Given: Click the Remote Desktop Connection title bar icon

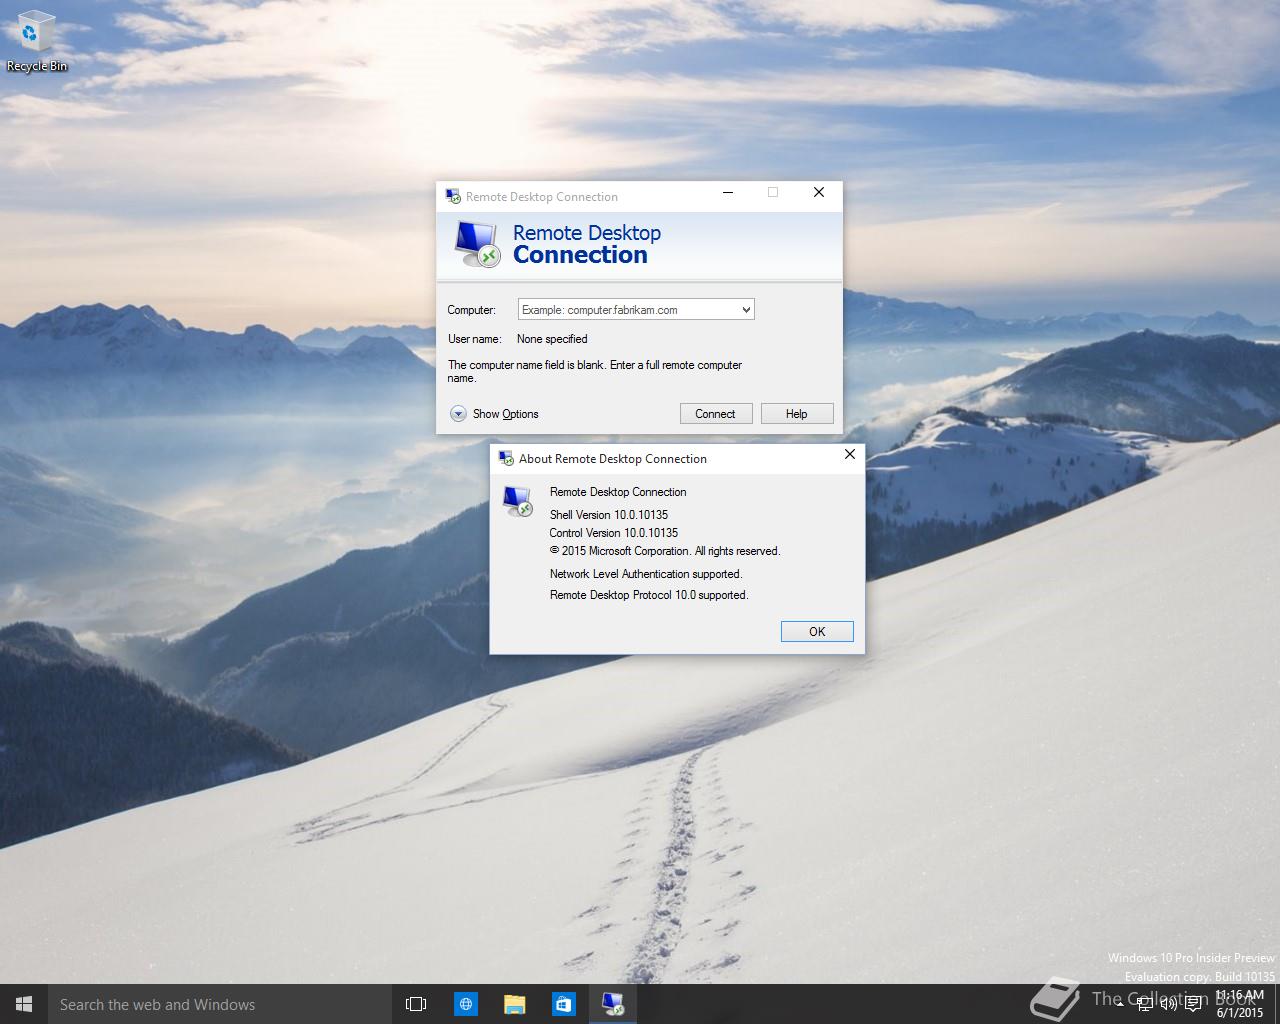Looking at the screenshot, I should point(453,196).
